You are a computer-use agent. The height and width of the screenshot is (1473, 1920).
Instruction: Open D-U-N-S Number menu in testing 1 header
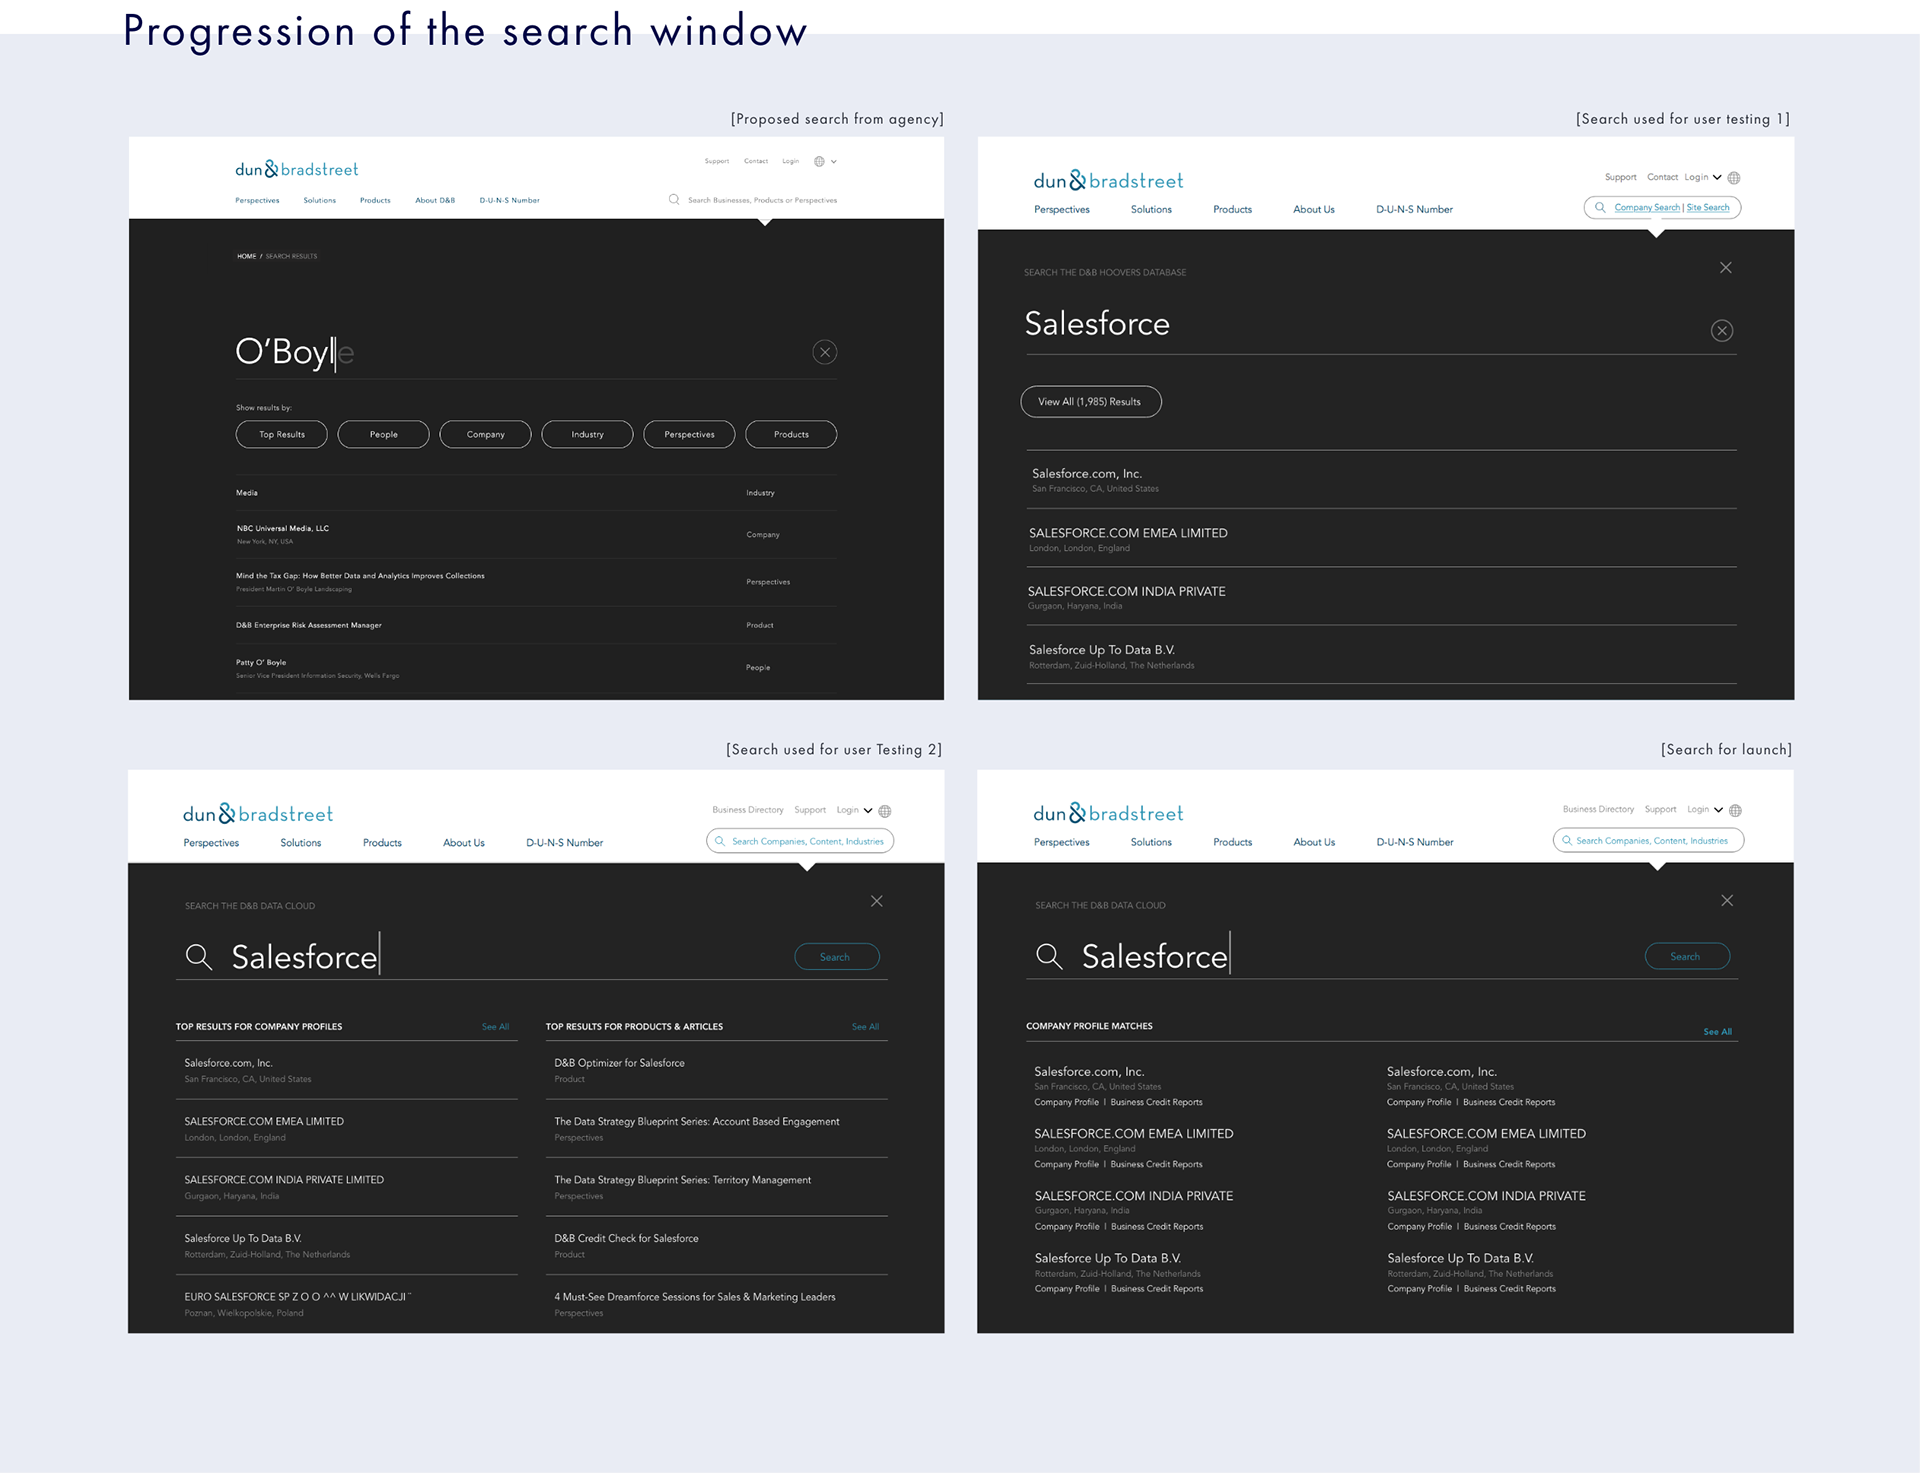[x=1414, y=209]
